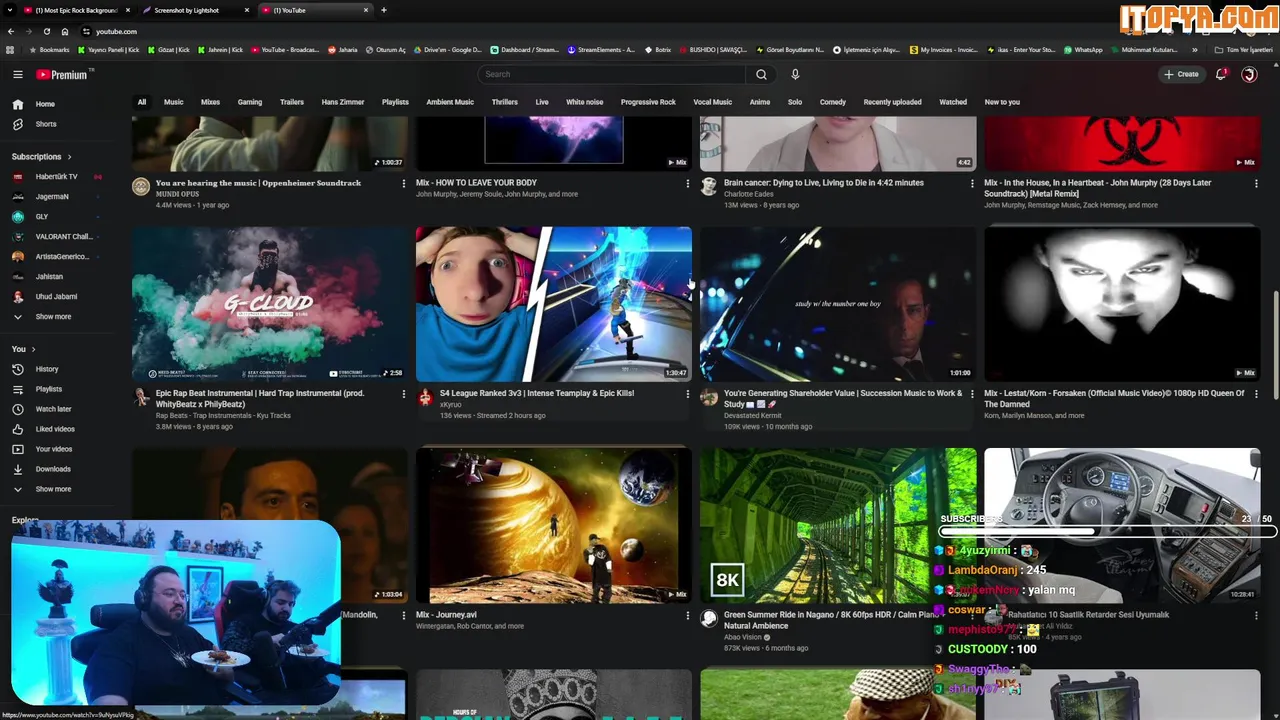The image size is (1280, 720).
Task: Show more hidden bookmarks chevron
Action: 1195,50
